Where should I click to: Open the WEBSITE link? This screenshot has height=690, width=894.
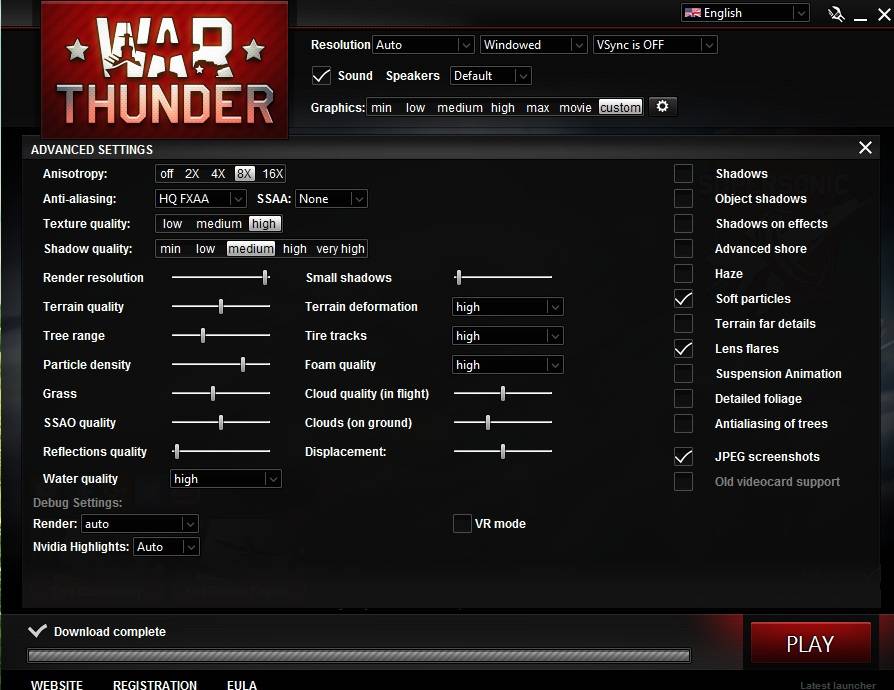[x=57, y=684]
